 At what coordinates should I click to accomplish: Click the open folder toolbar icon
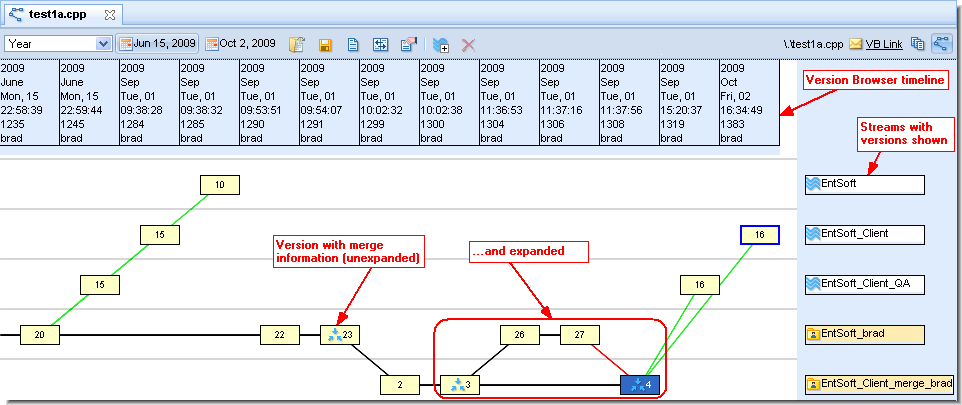(297, 45)
